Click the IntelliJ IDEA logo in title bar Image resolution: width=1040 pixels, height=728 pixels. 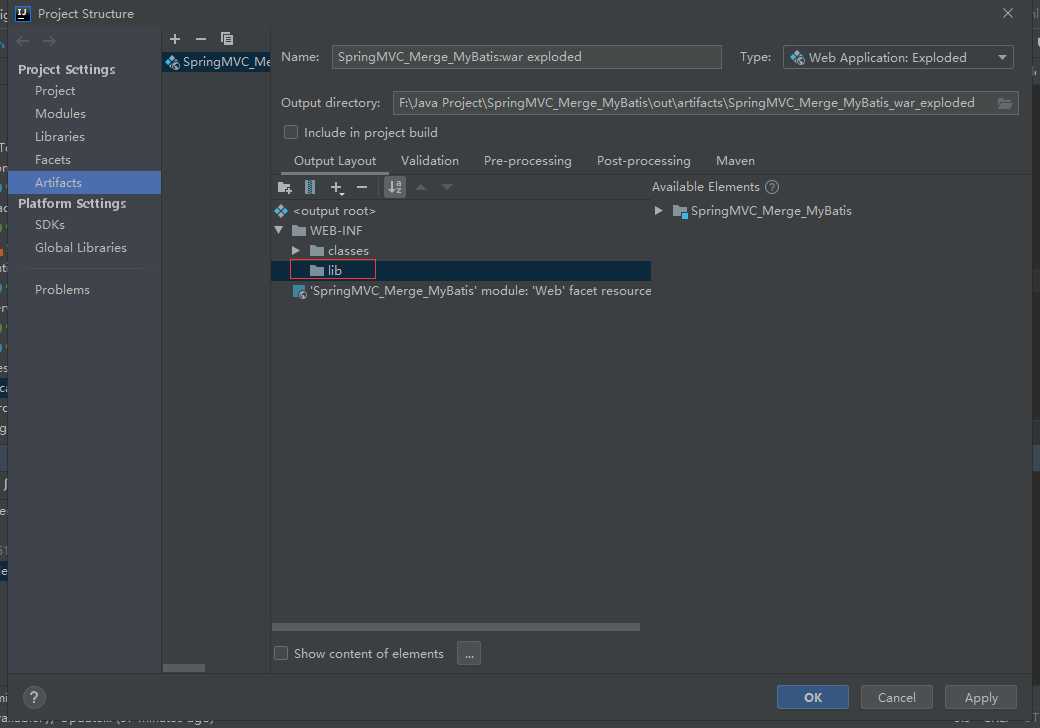pyautogui.click(x=23, y=13)
